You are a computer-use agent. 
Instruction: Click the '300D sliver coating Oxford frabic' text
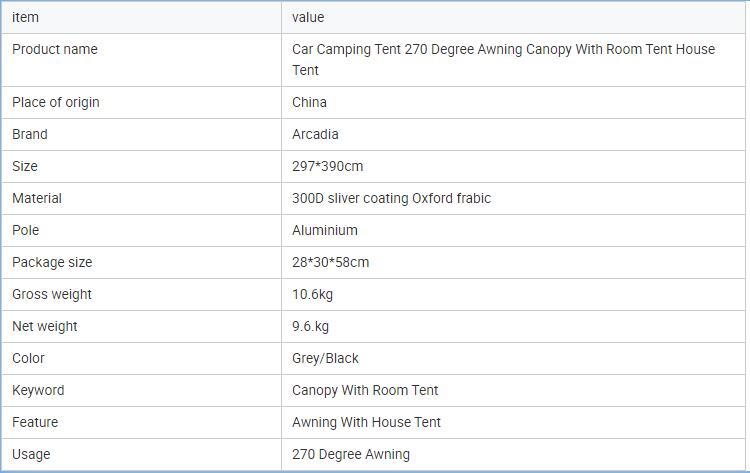coord(391,198)
